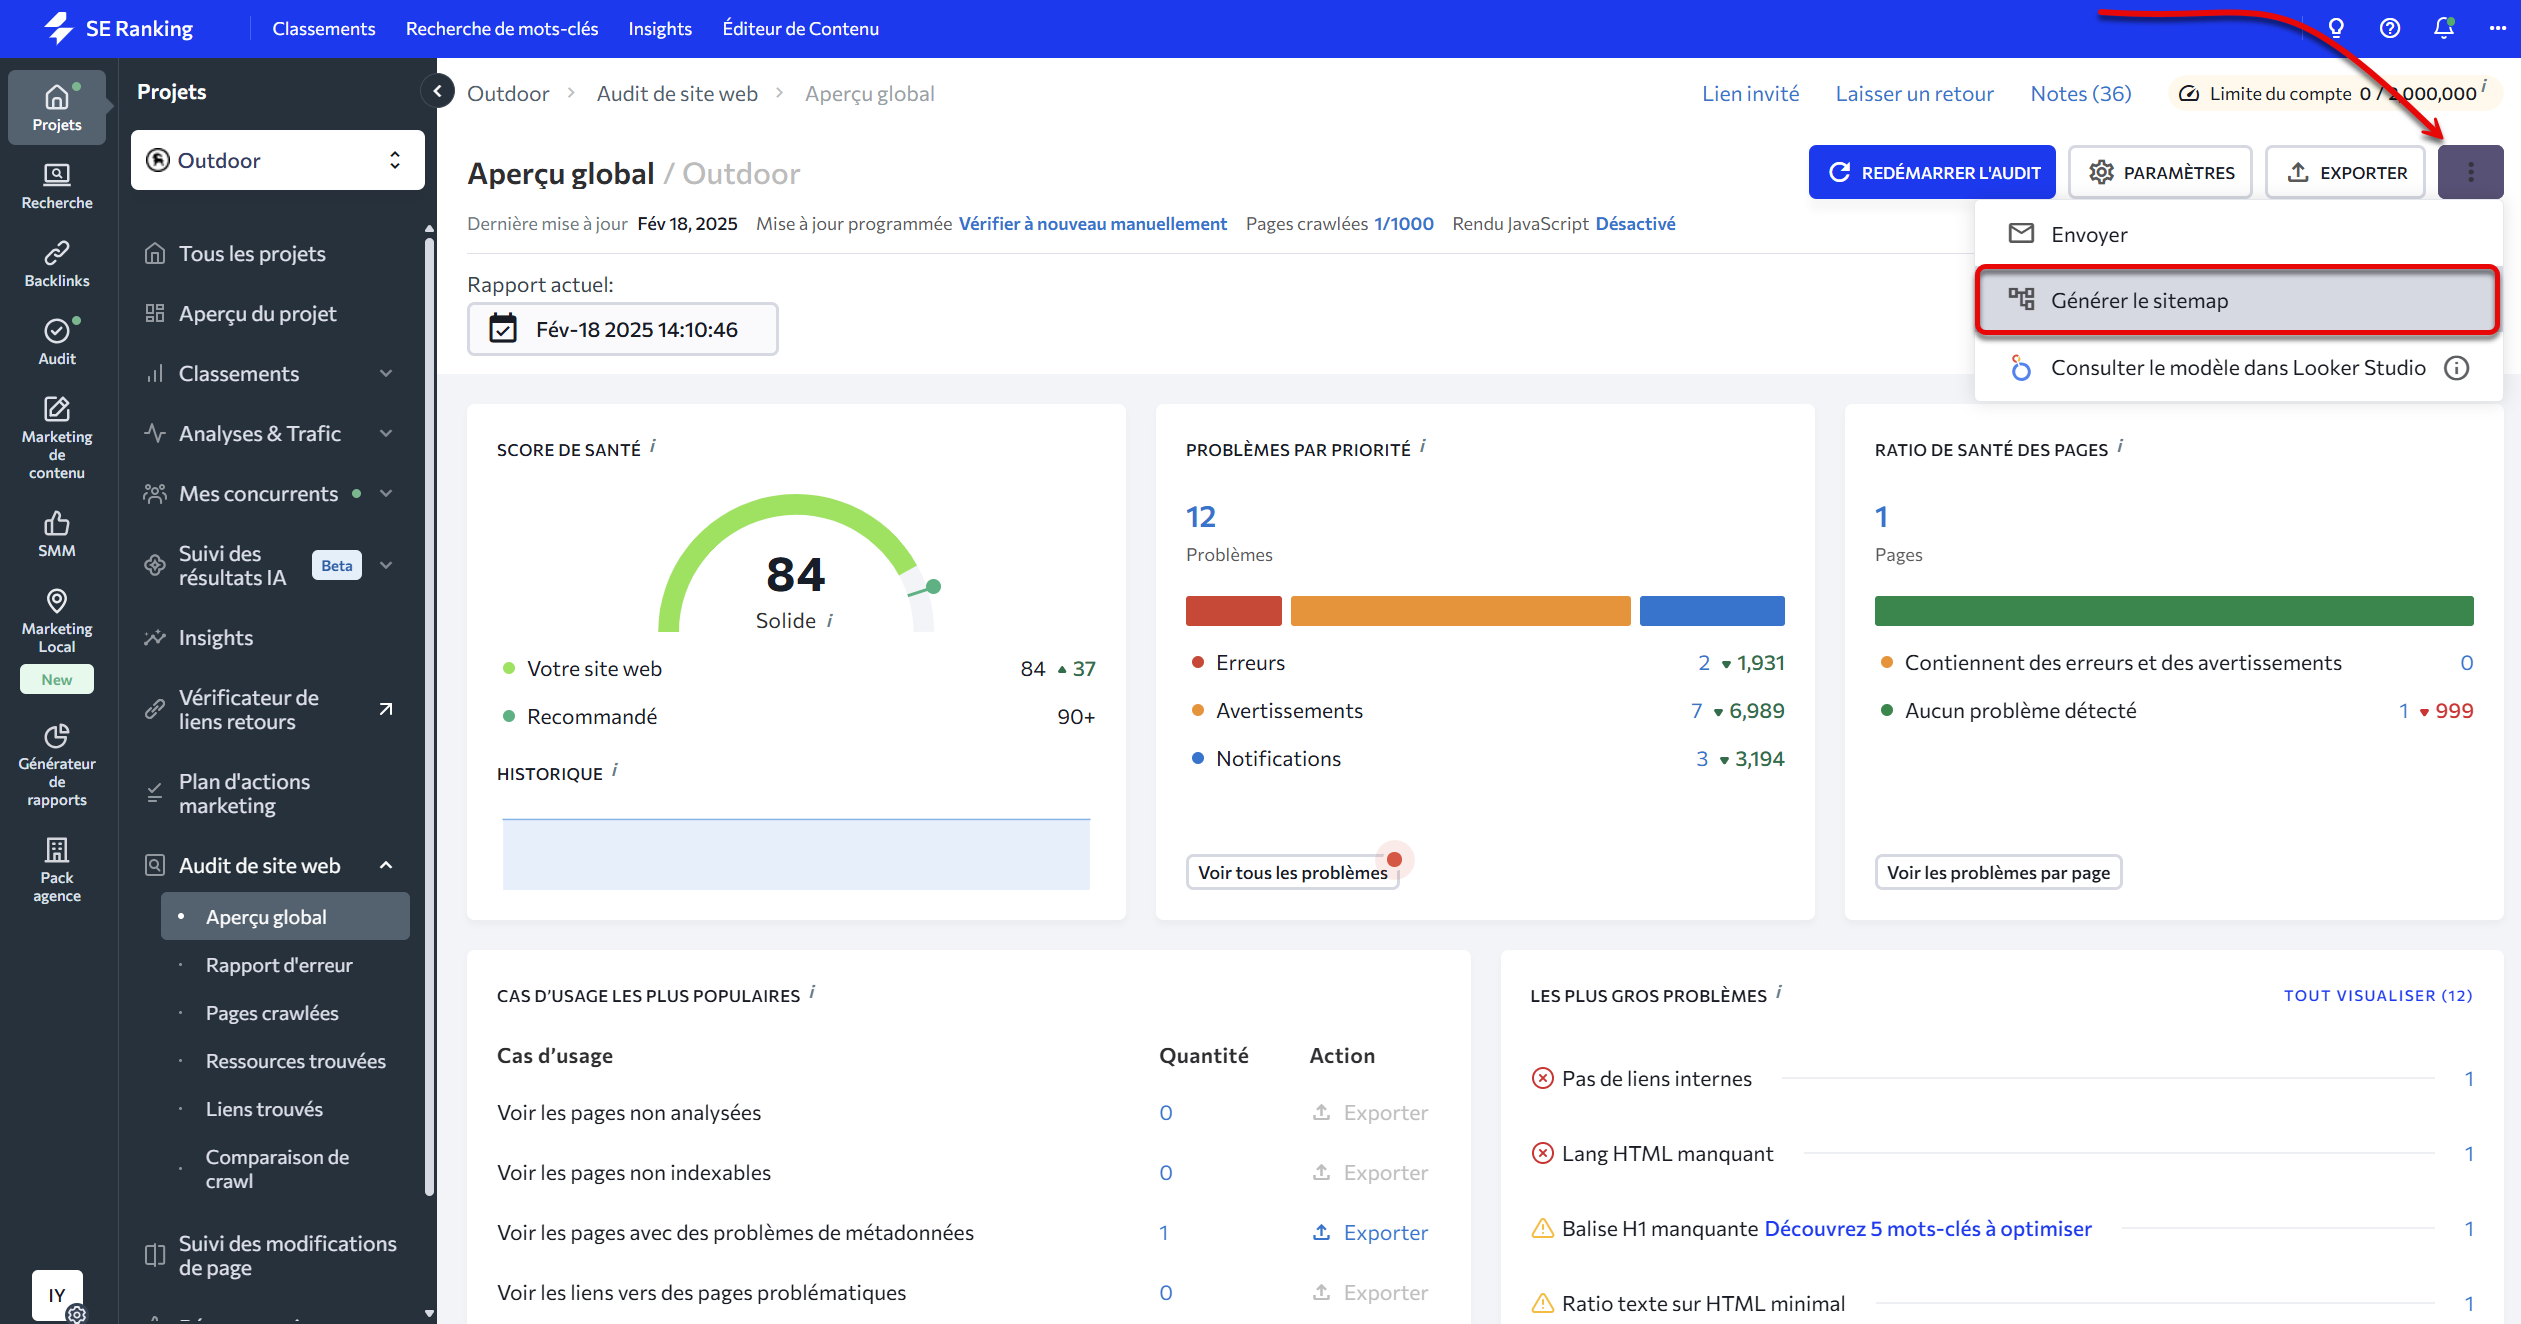Open Pages crawlées in sidebar
The image size is (2521, 1324).
pos(272,1013)
